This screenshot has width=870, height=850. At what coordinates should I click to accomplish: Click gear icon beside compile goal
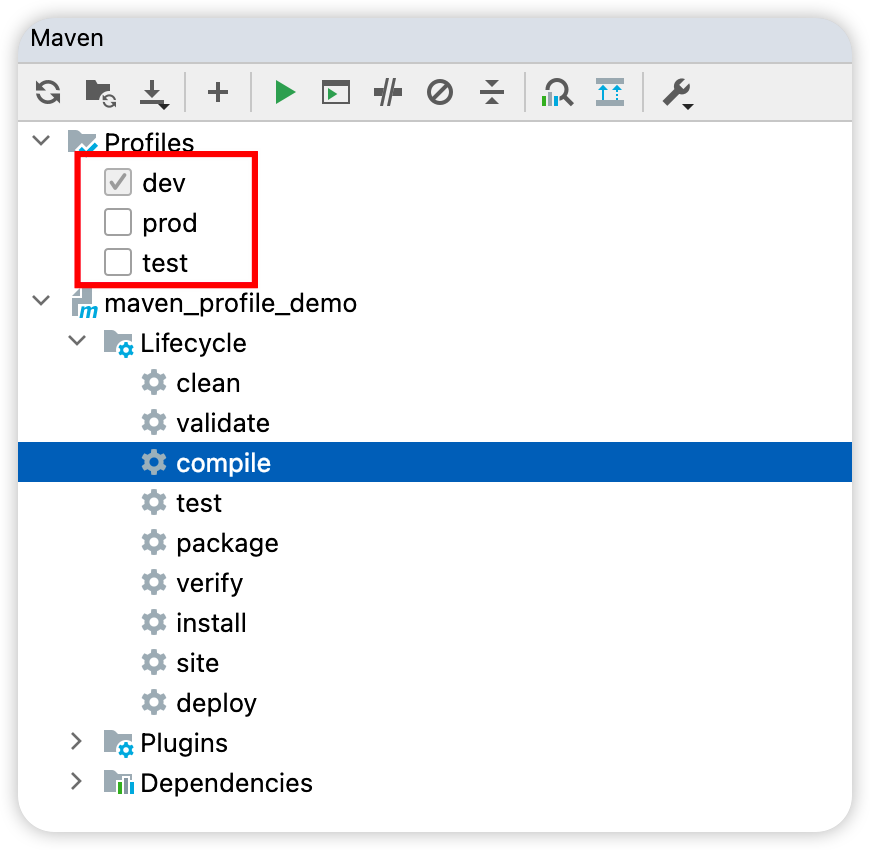154,463
